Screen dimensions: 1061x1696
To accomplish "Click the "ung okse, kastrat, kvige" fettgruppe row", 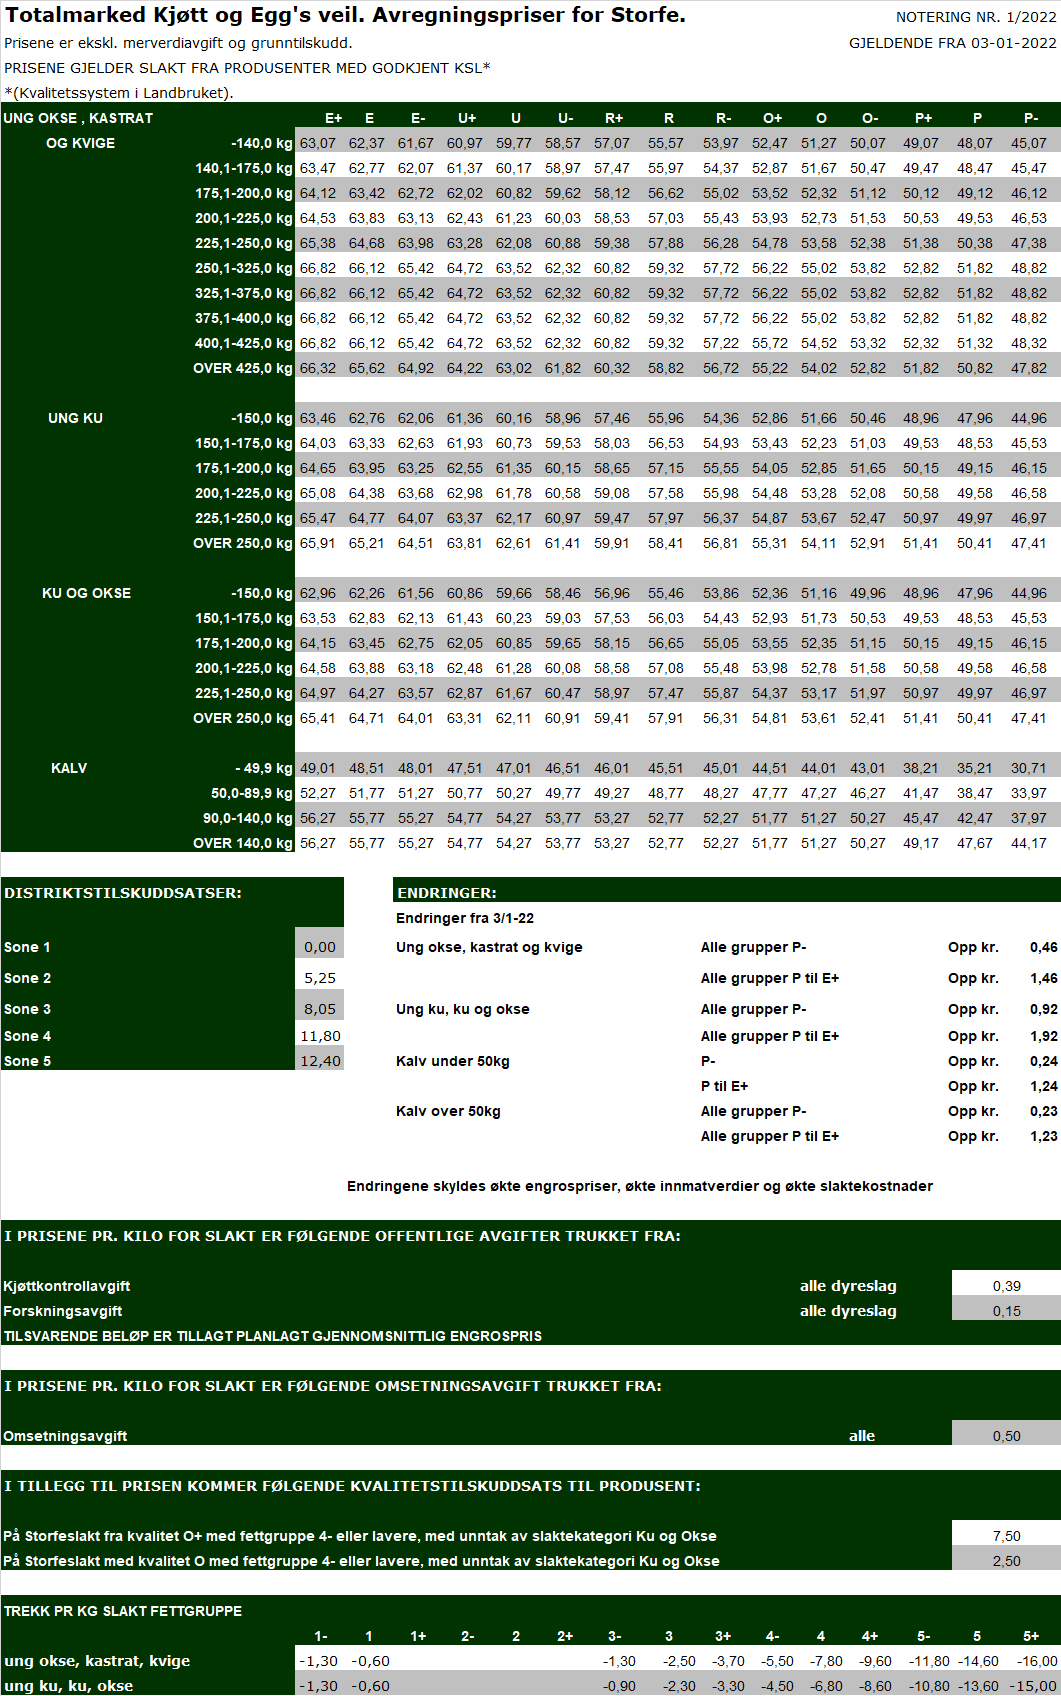I will pos(97,1661).
